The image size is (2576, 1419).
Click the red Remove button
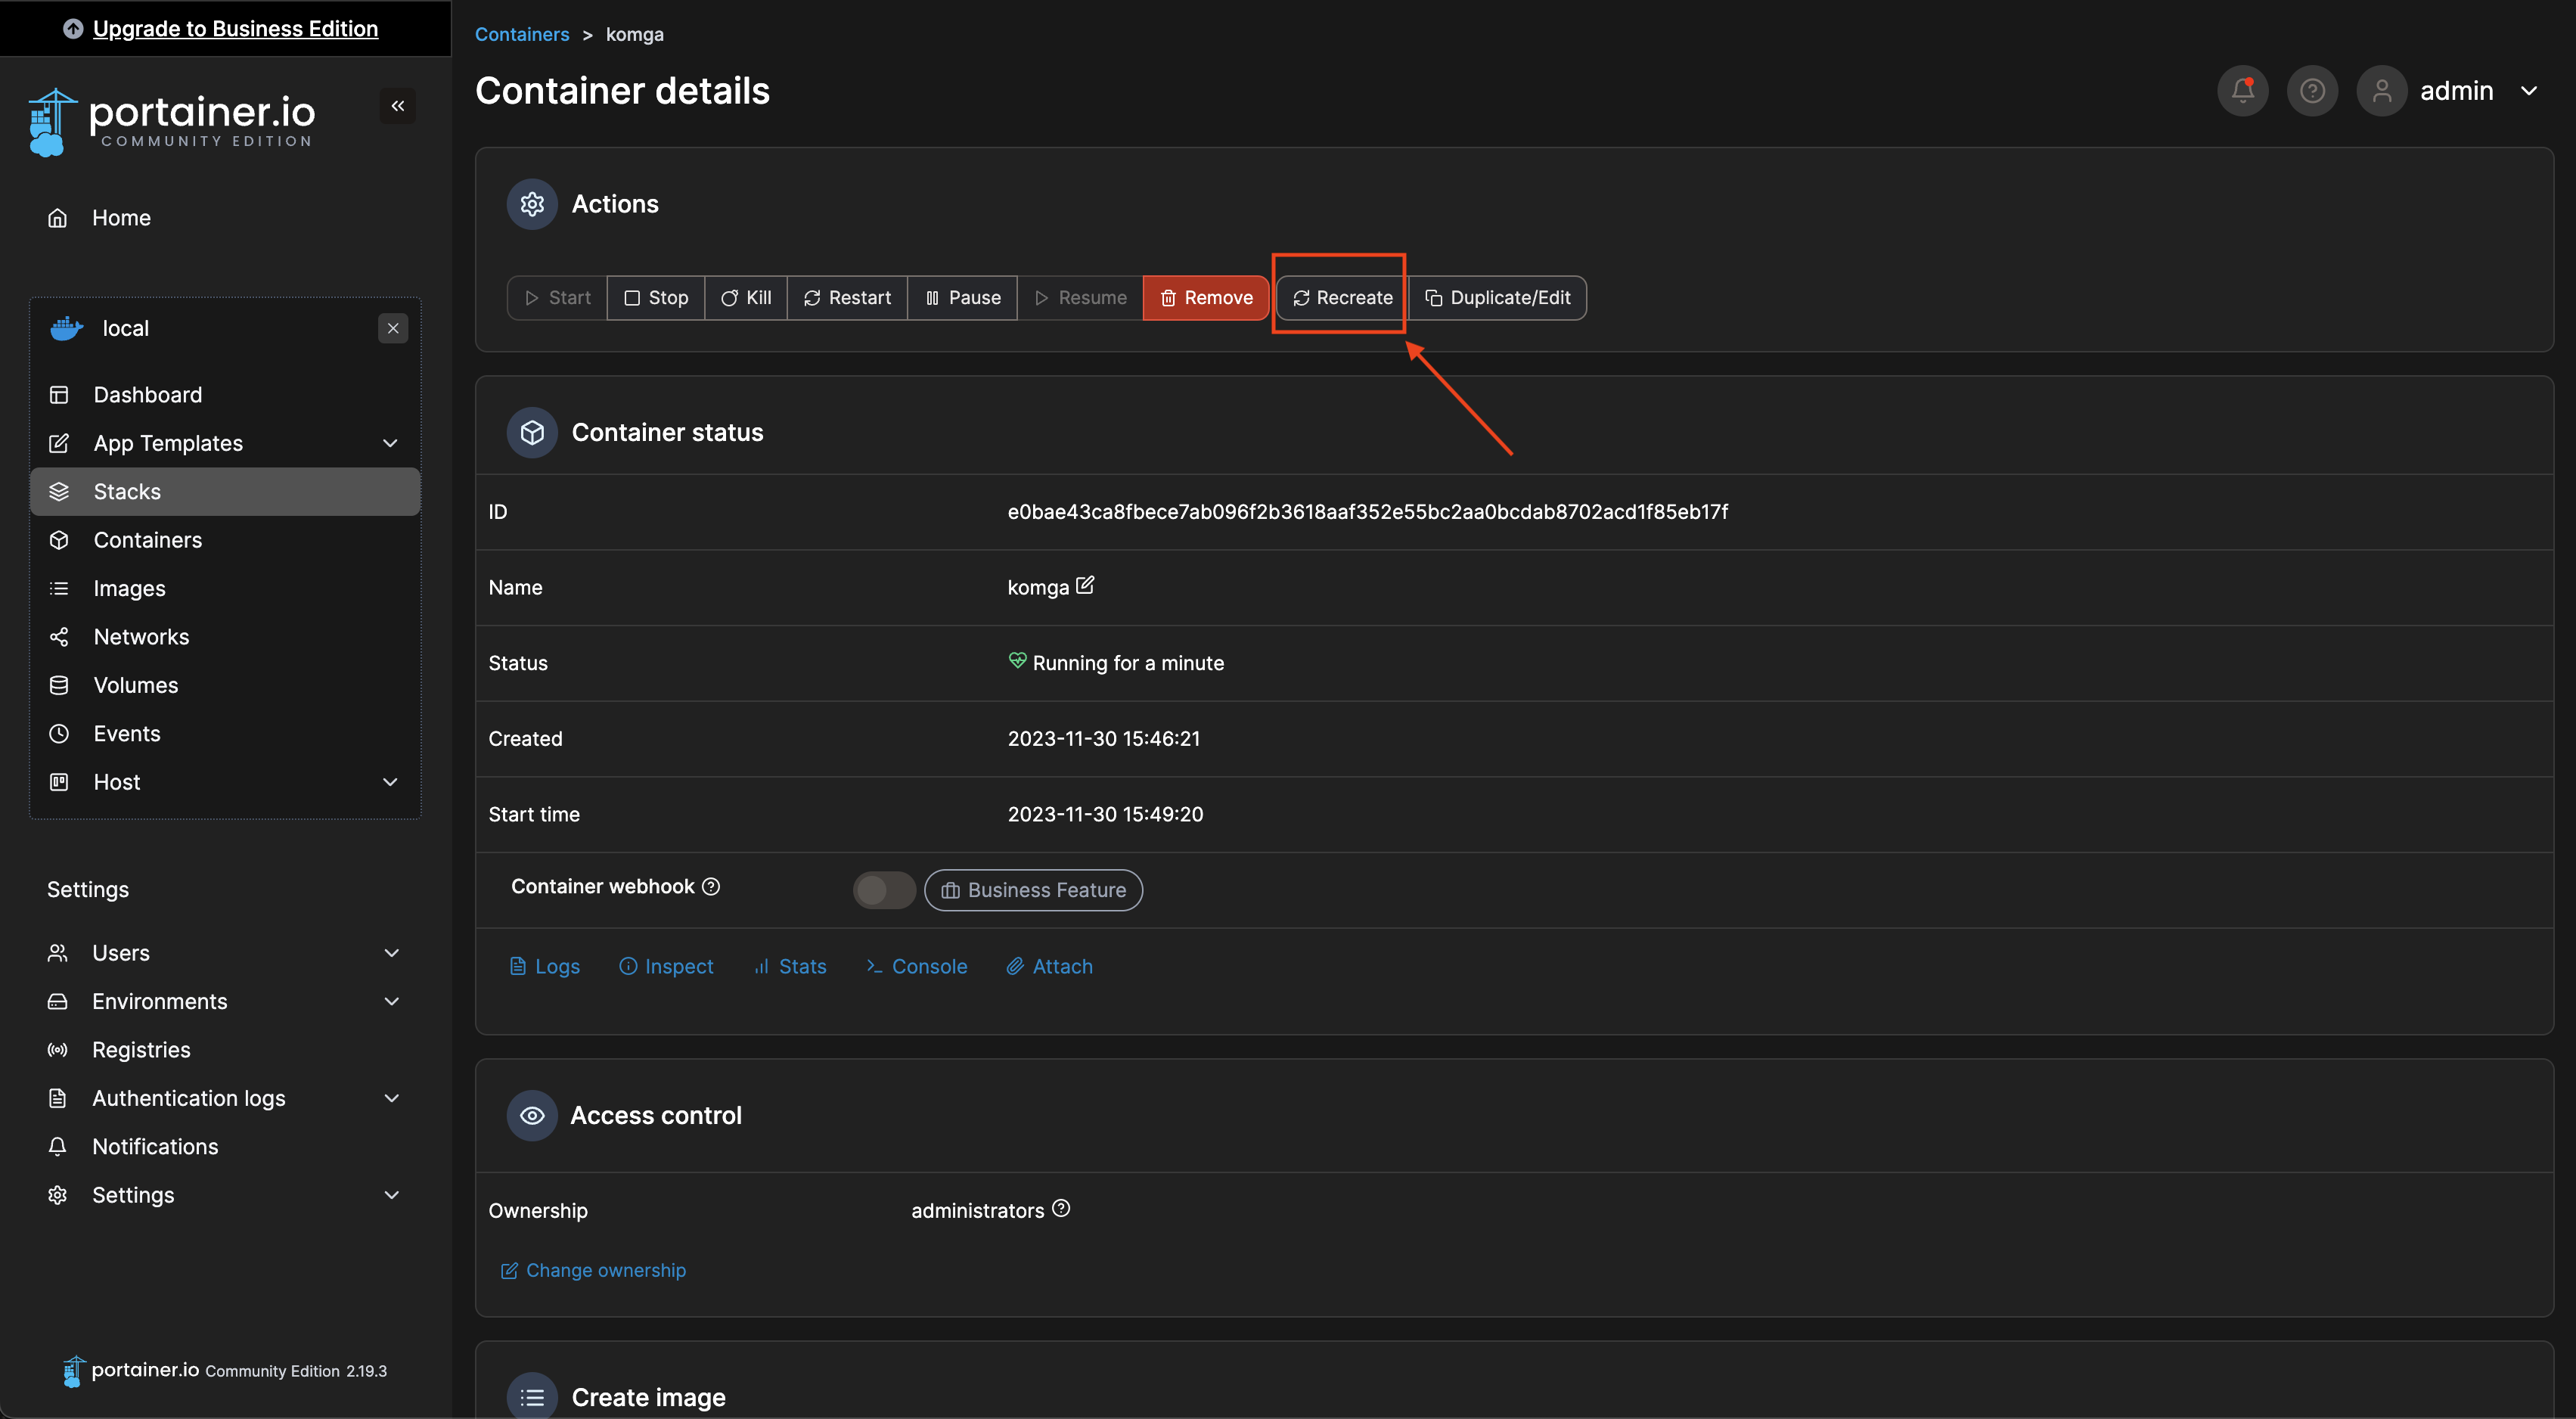[x=1206, y=298]
